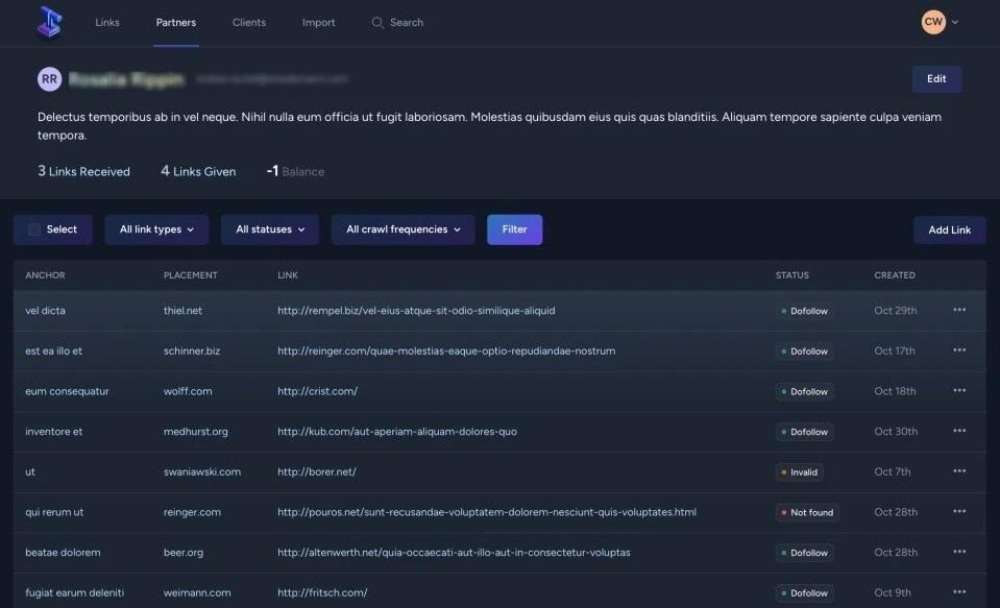1000x608 pixels.
Task: Open the account chevron next to CW
Action: [957, 21]
